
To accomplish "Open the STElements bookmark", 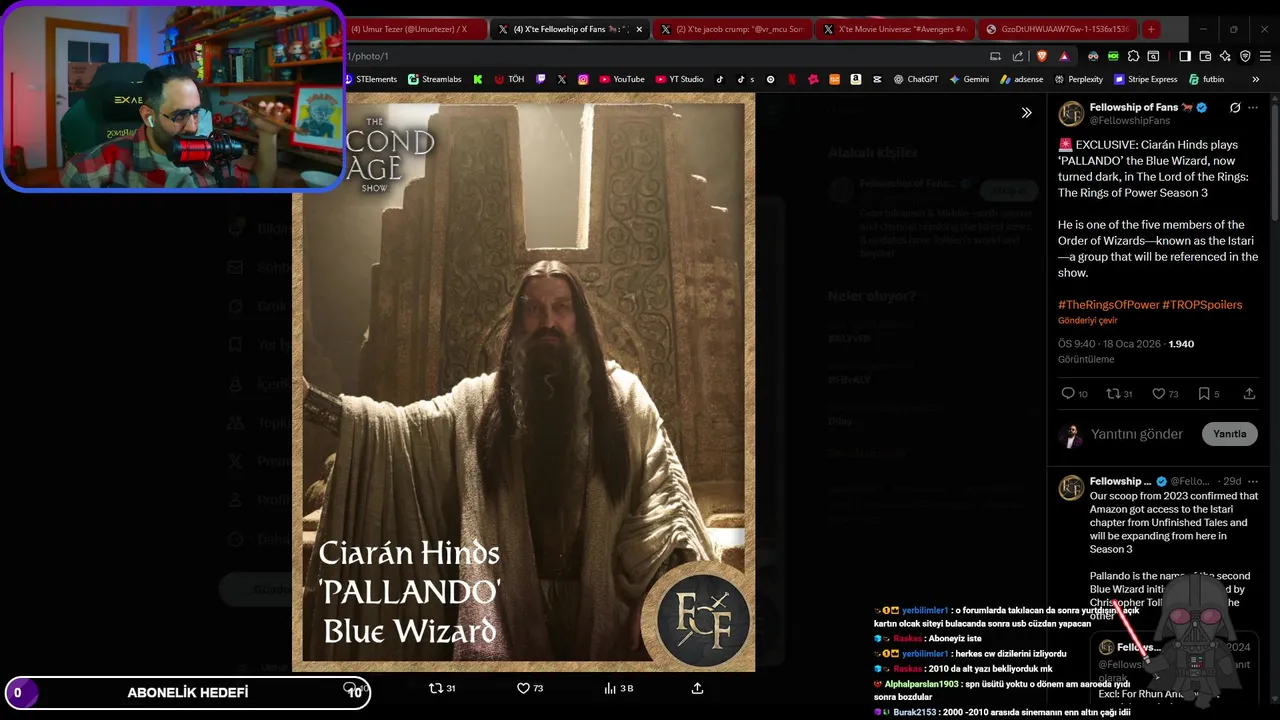I will click(x=370, y=79).
